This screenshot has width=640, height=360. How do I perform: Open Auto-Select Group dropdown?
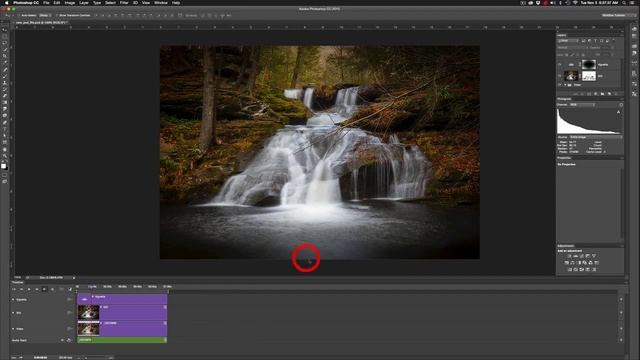click(45, 16)
